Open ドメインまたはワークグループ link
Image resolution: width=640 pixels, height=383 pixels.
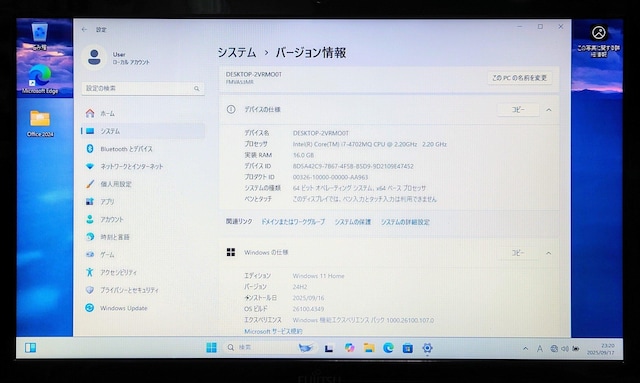pos(293,222)
